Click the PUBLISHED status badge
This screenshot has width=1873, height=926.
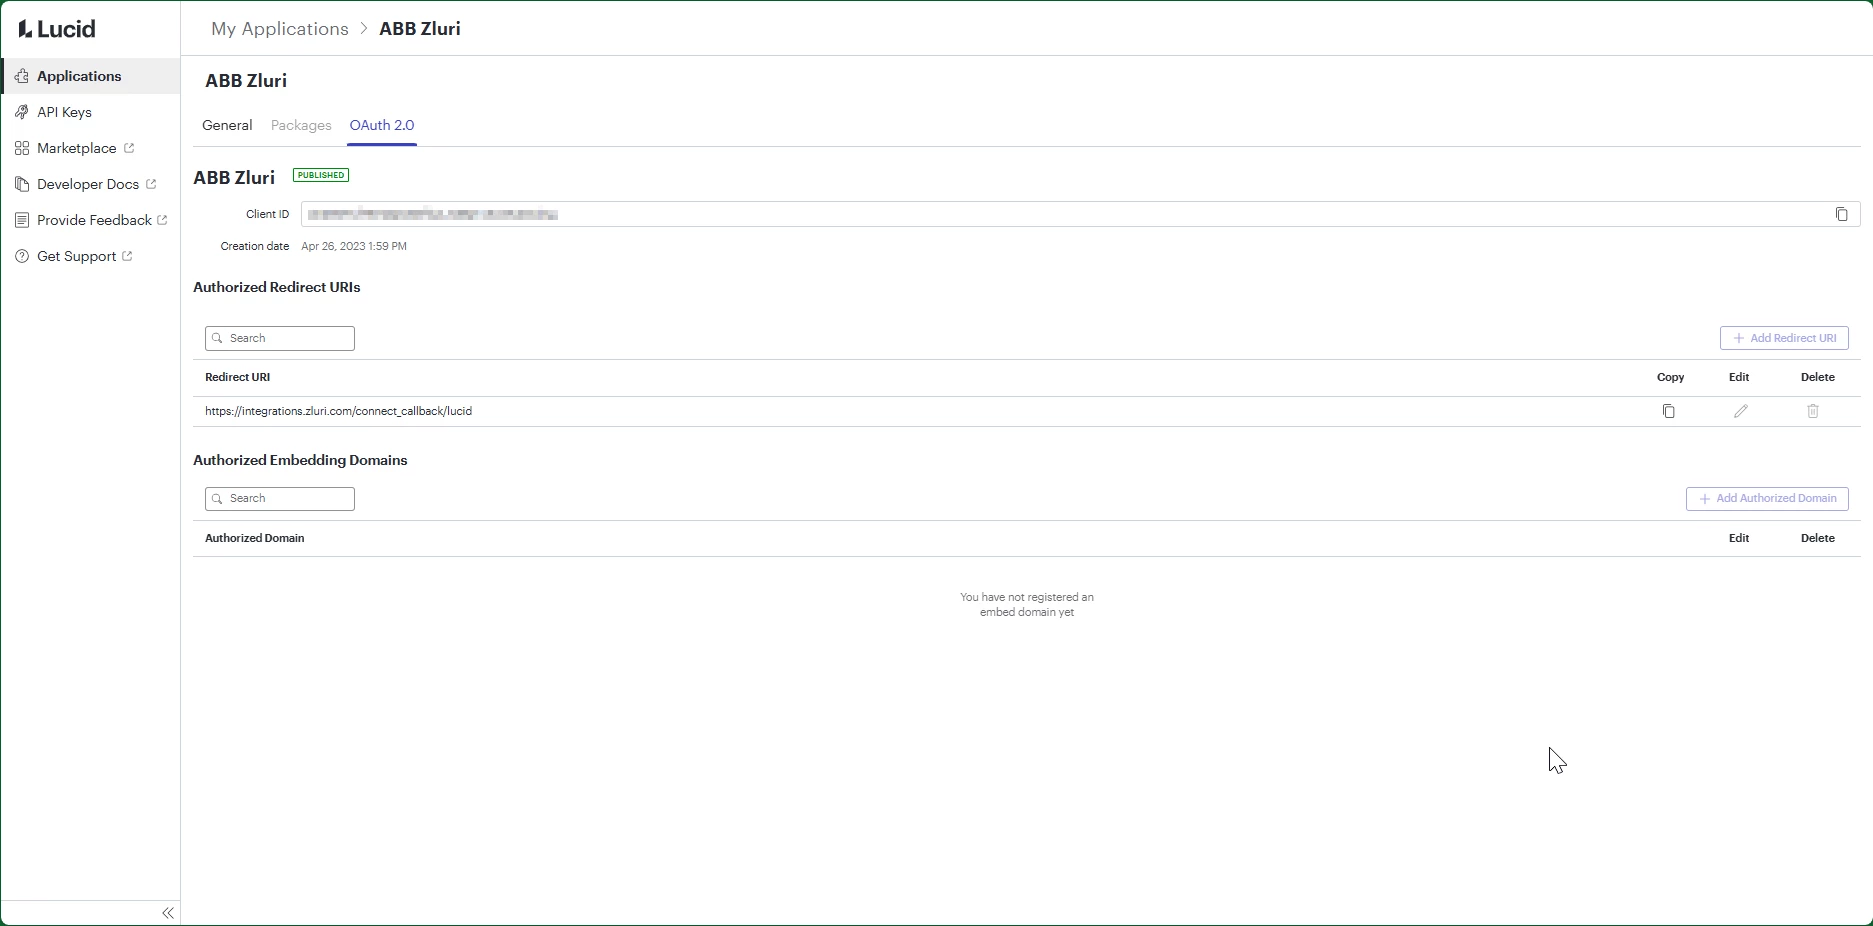tap(321, 175)
